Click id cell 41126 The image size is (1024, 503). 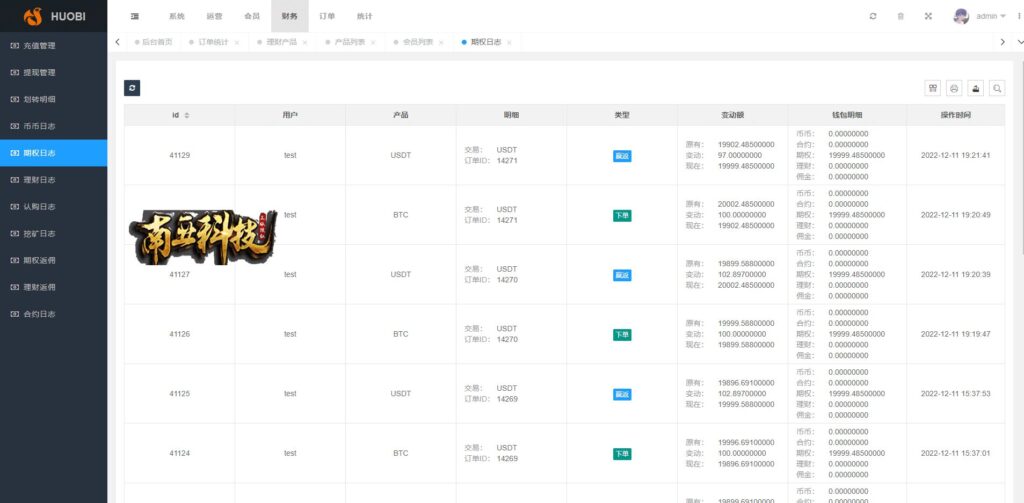180,334
